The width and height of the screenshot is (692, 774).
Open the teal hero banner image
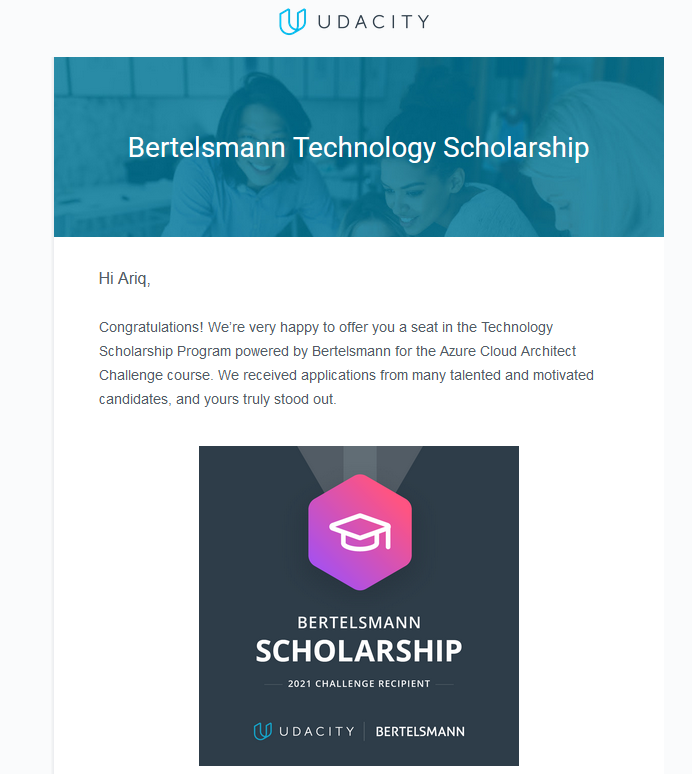coord(359,147)
